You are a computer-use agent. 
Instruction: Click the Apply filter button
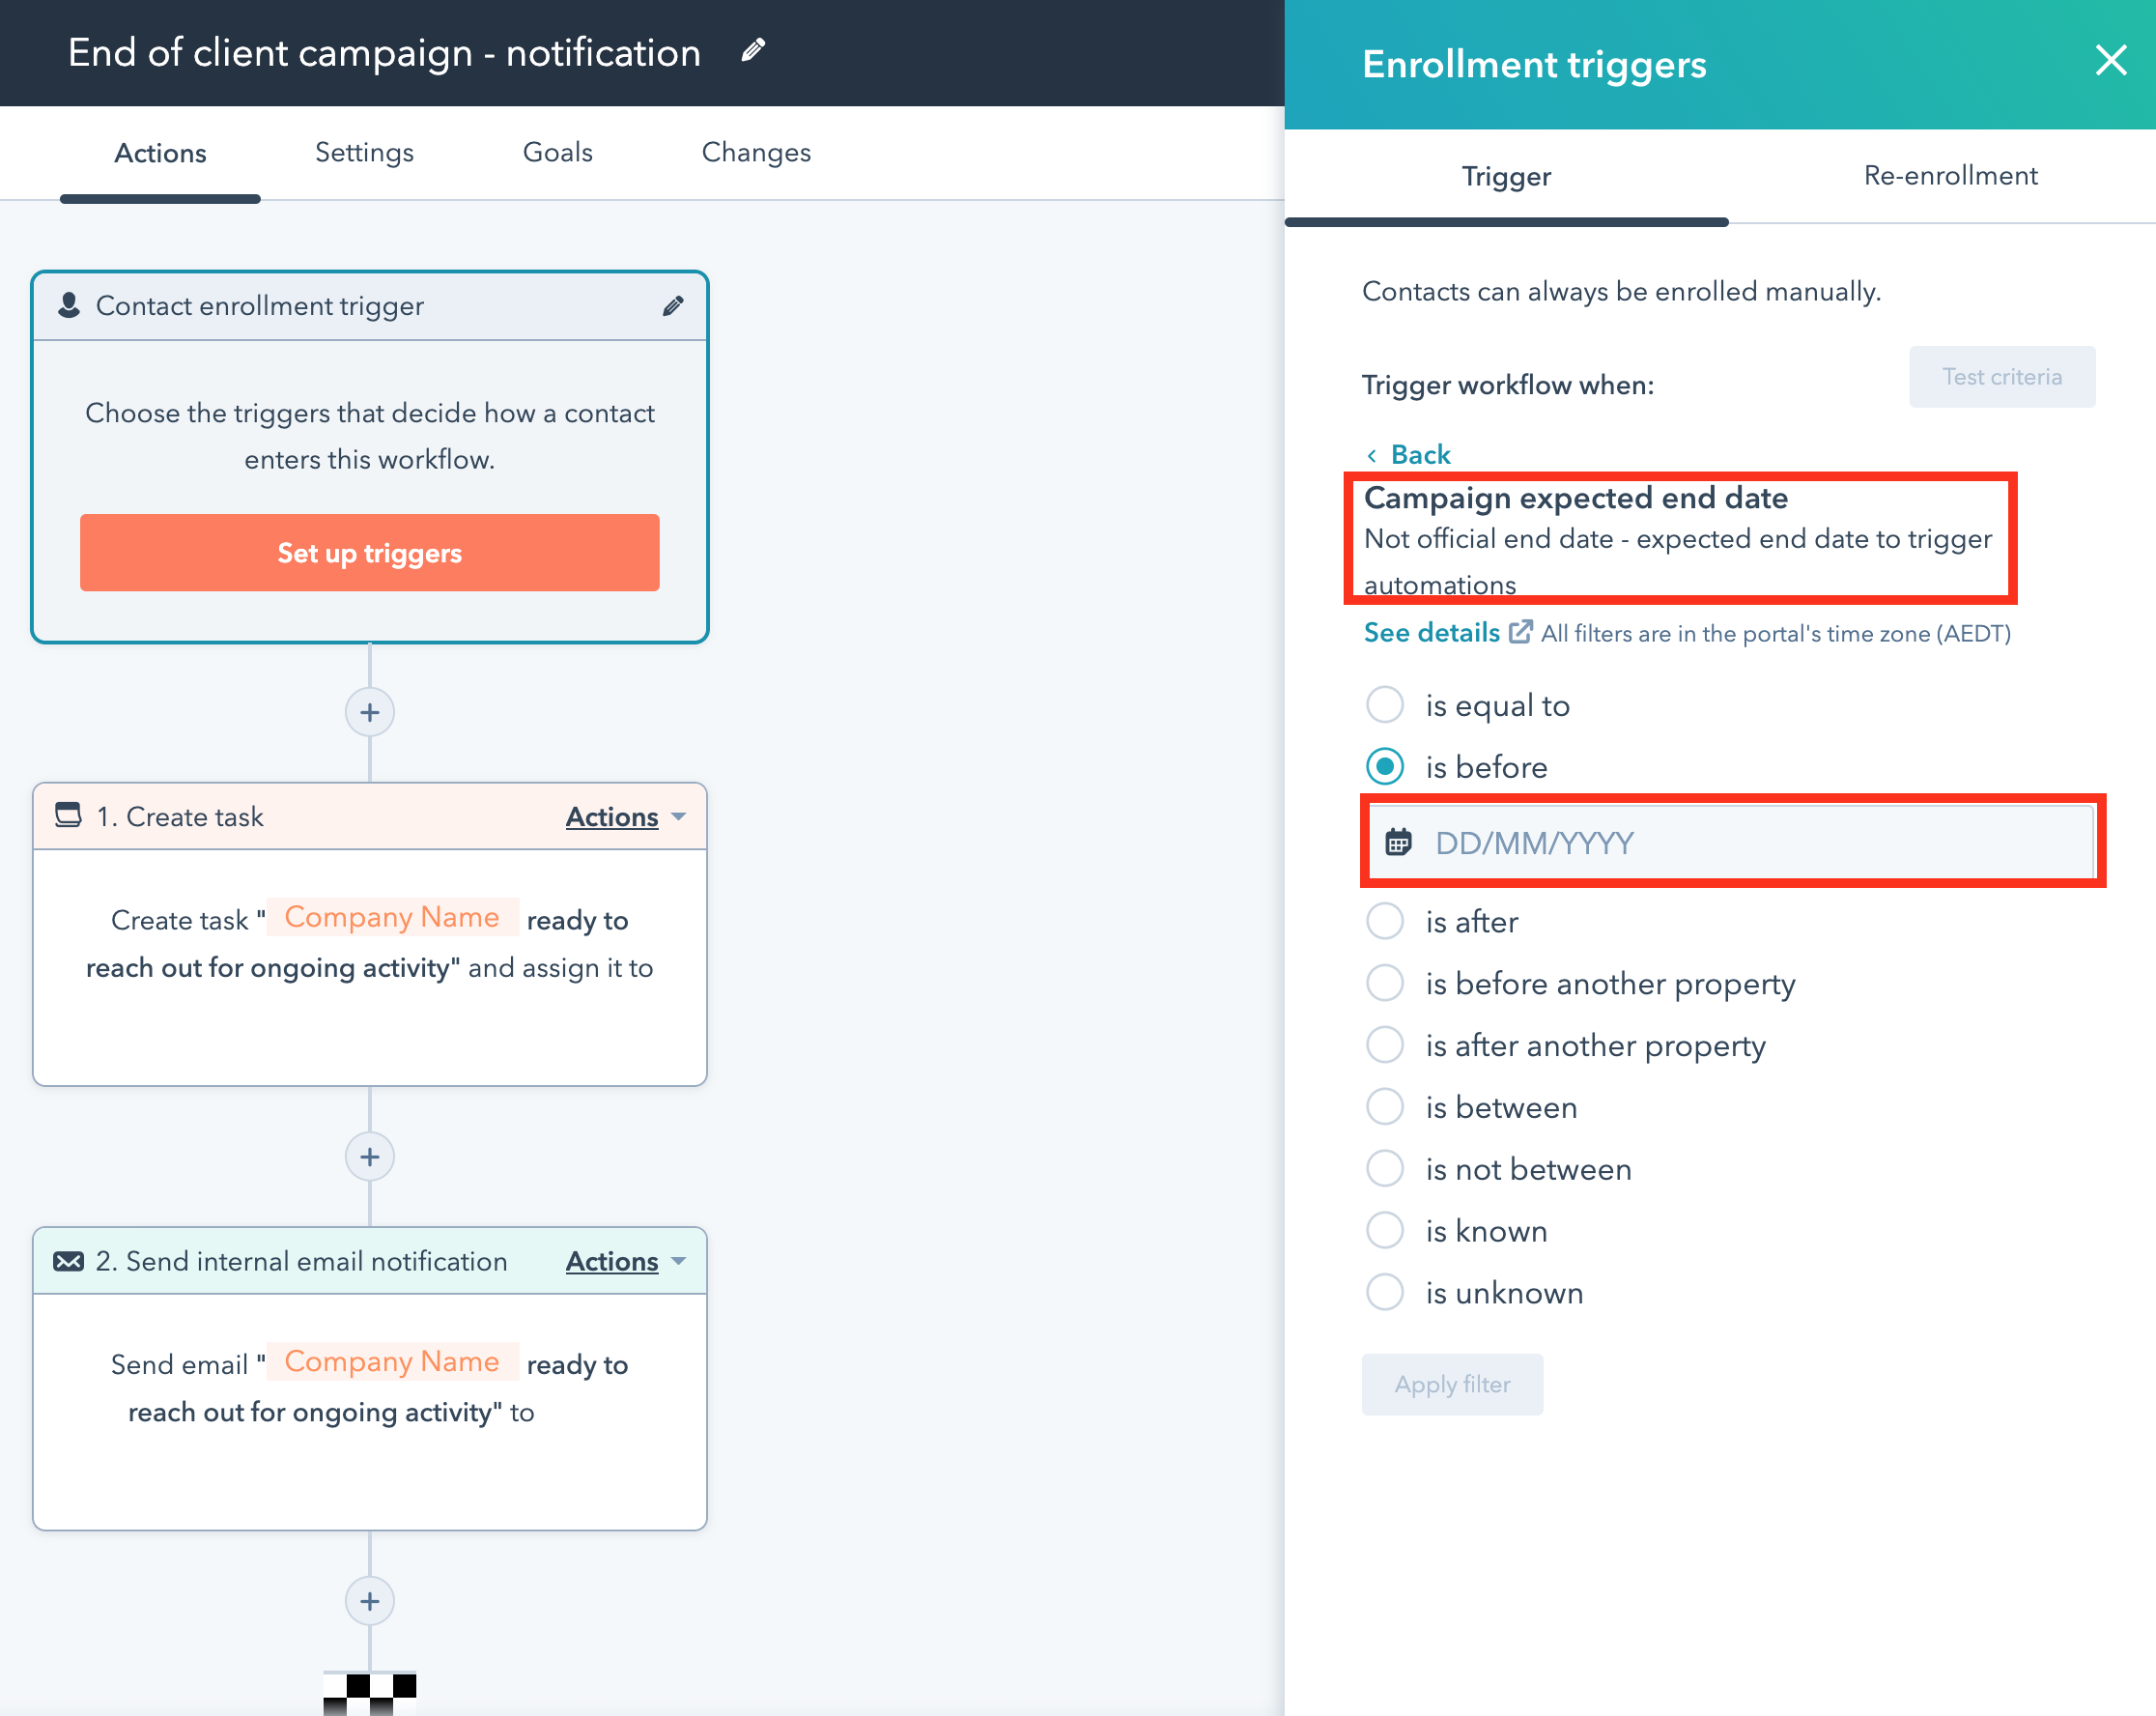(x=1452, y=1384)
